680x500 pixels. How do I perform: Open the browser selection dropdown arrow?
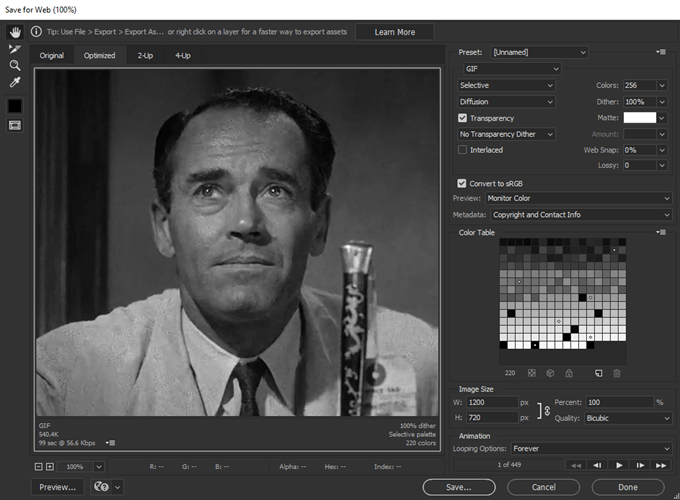click(x=118, y=487)
